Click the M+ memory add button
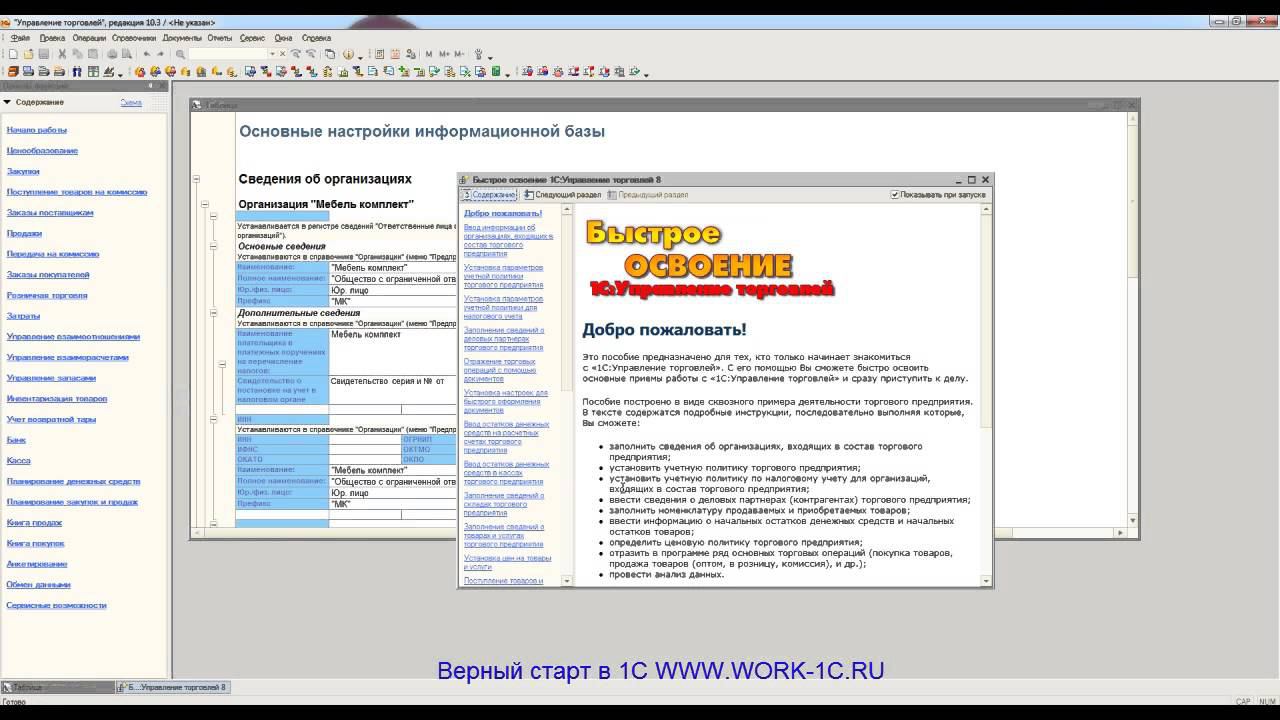This screenshot has width=1280, height=720. click(x=444, y=54)
